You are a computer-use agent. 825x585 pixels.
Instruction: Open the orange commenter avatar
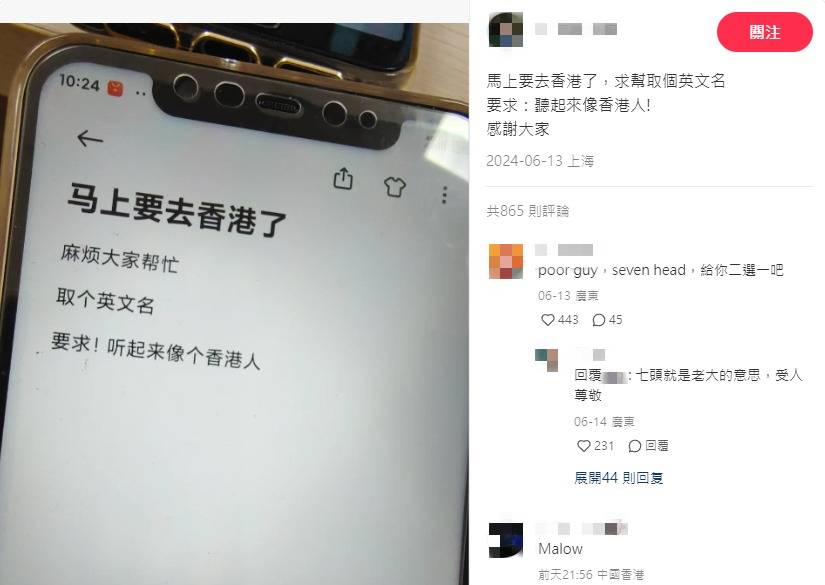[506, 261]
